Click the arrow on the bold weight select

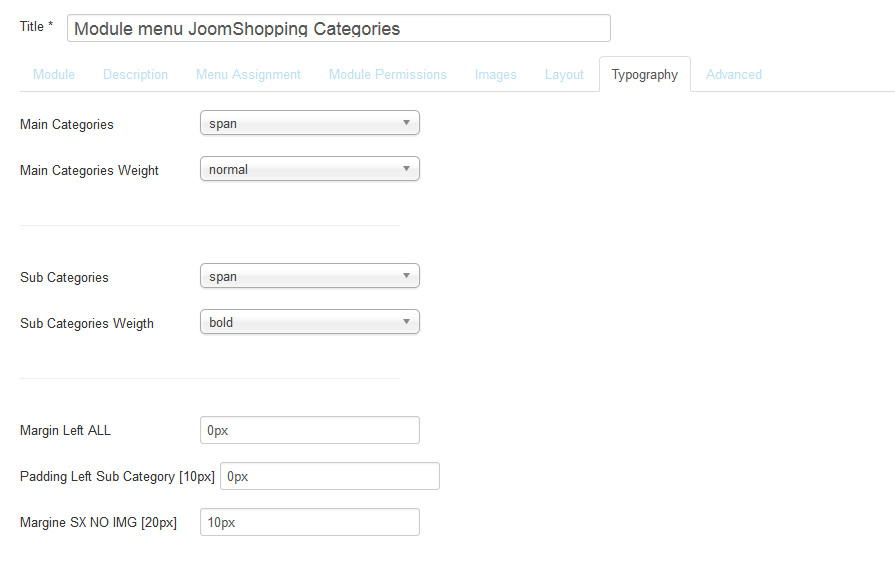(406, 322)
